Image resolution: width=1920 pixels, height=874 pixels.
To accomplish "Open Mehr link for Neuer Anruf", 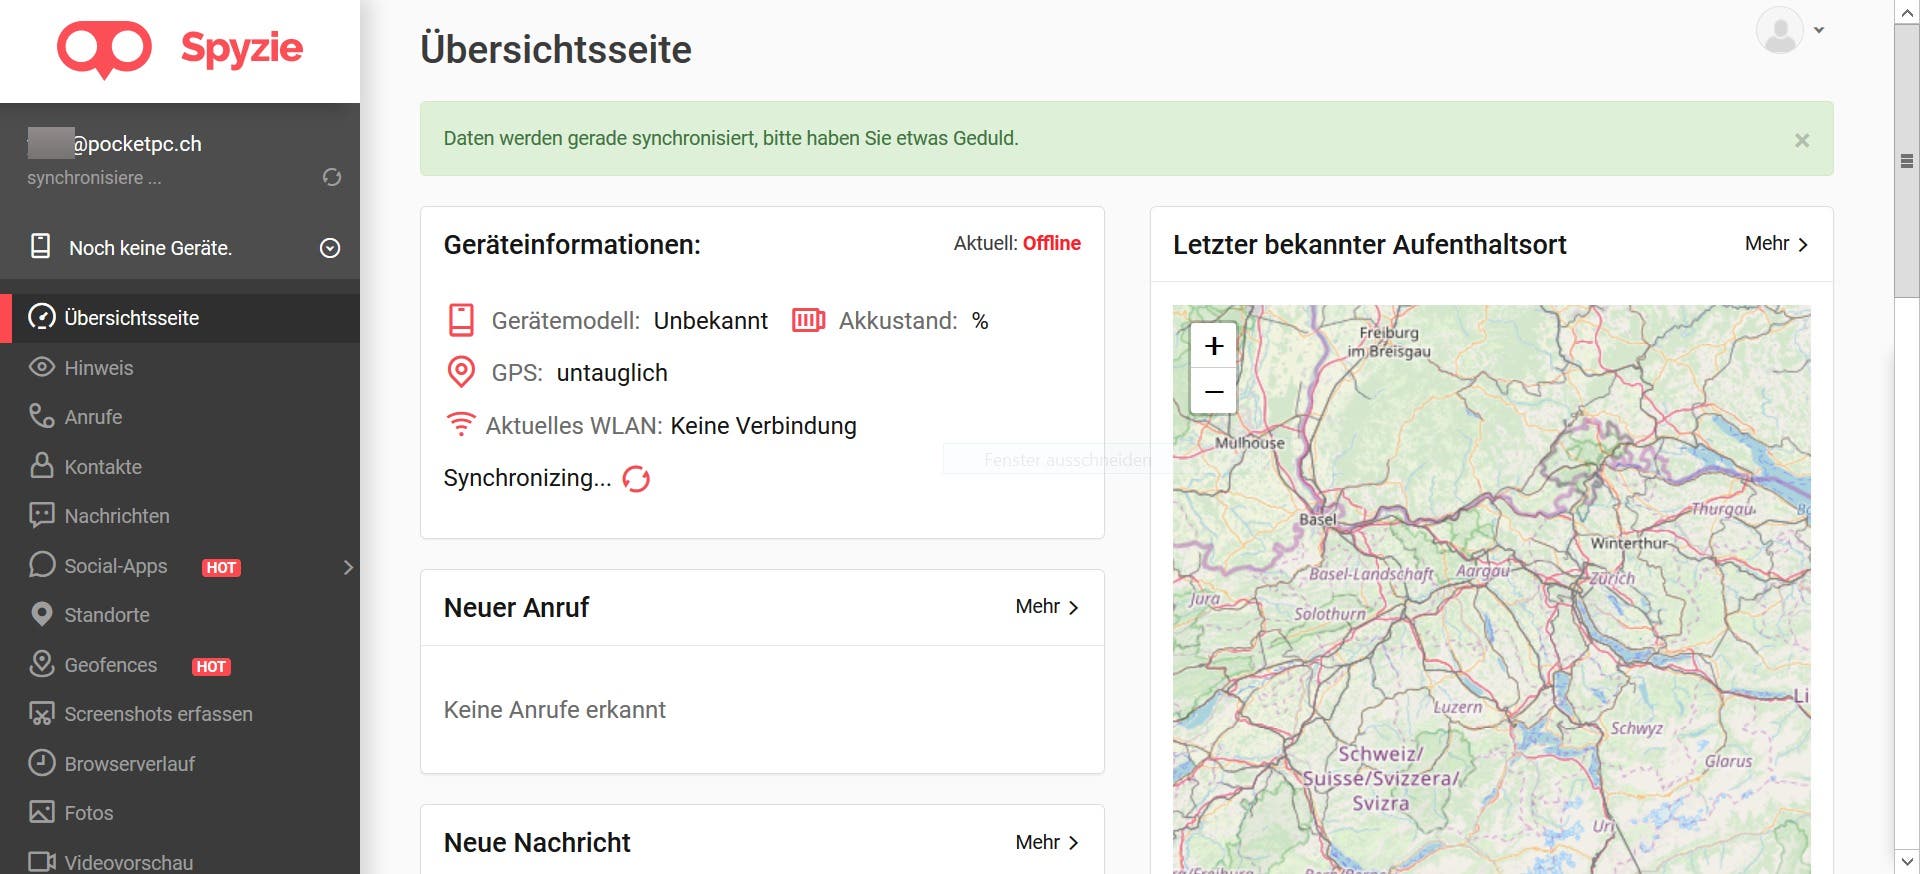I will (x=1046, y=607).
